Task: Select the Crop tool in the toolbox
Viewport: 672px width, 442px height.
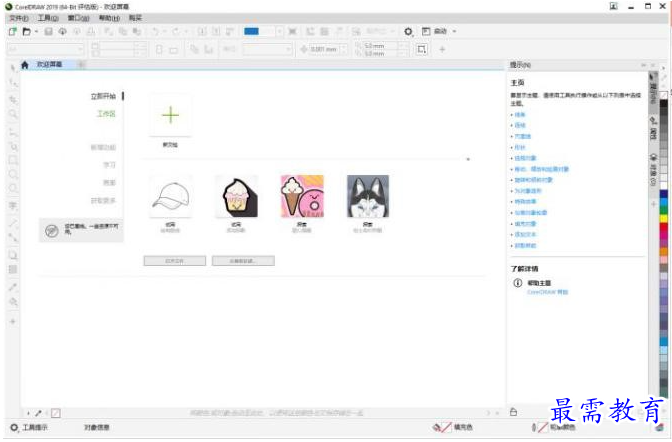Action: 13,99
